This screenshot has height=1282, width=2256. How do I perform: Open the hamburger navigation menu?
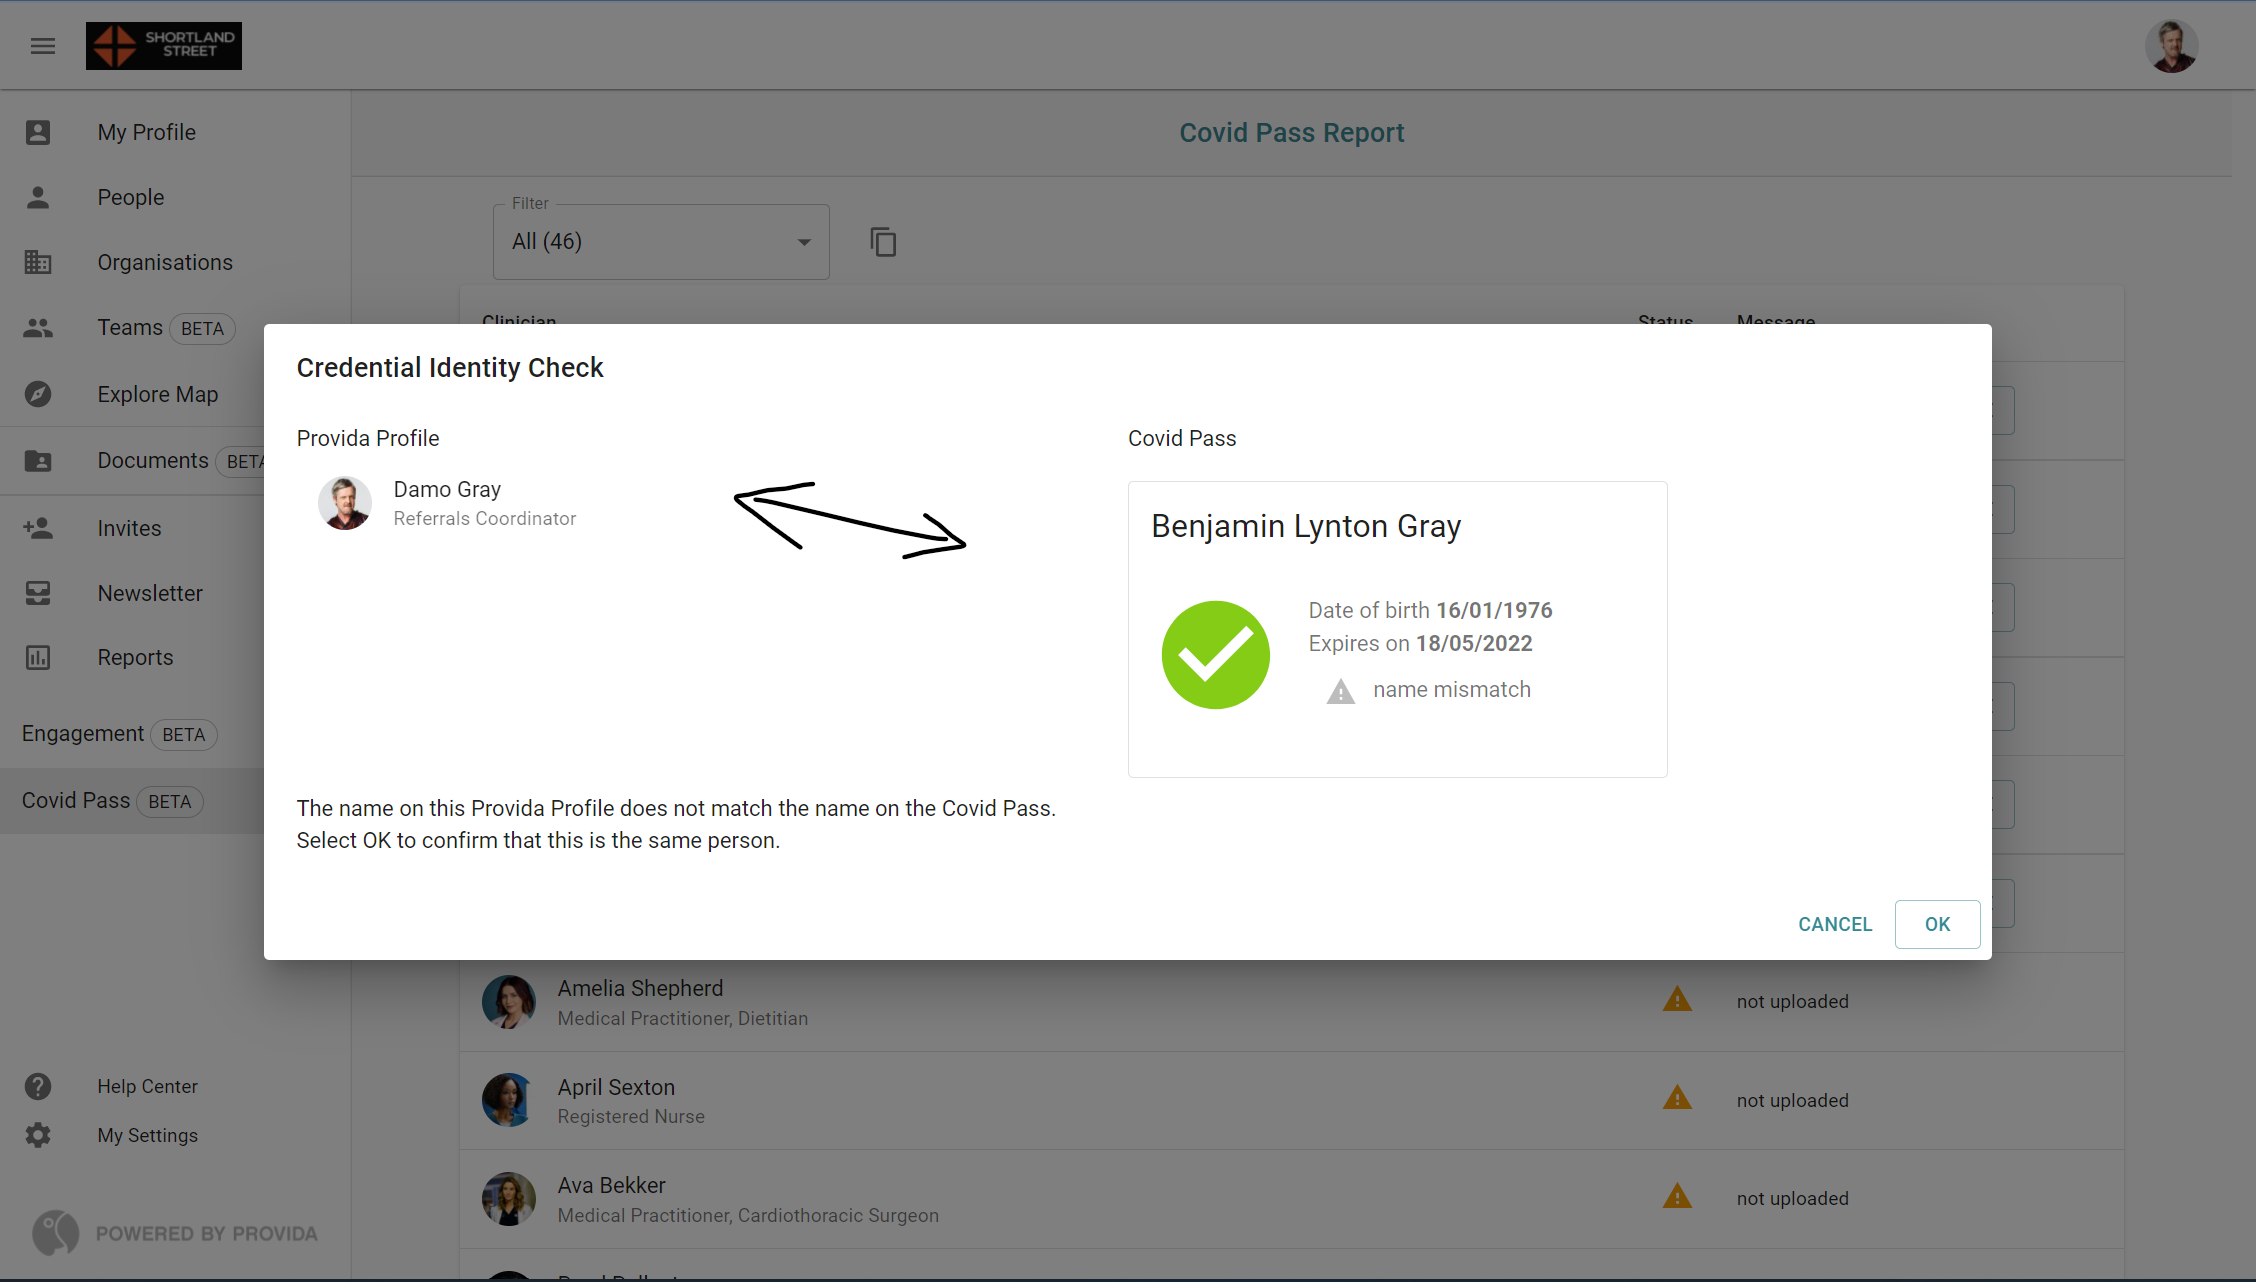pos(42,46)
